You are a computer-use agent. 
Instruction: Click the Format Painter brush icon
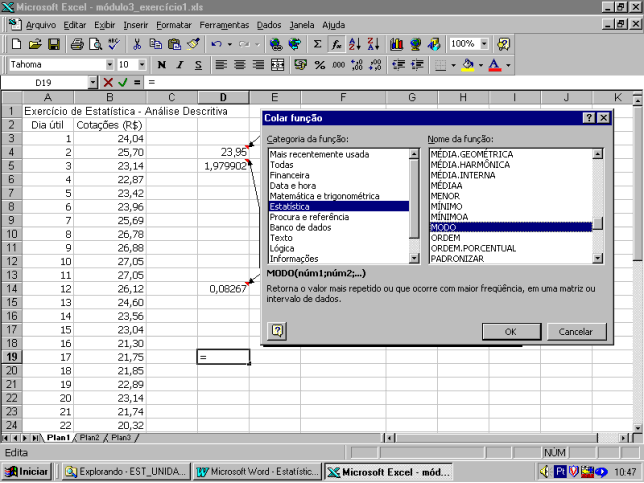pos(194,44)
